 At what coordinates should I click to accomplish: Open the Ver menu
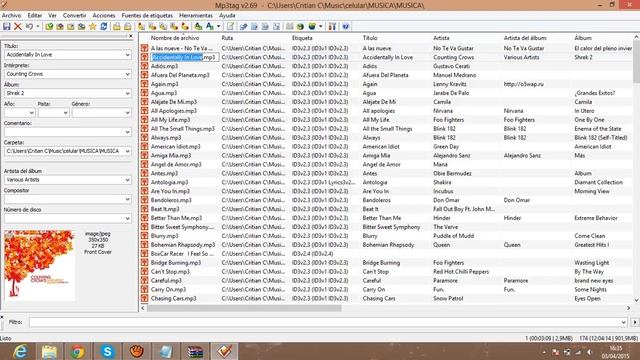click(x=52, y=16)
